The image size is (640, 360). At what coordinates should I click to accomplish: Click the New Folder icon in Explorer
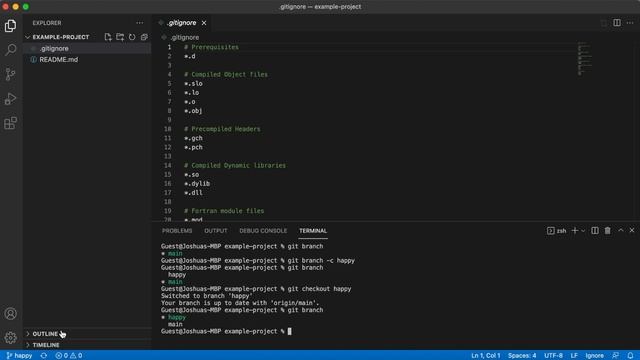[x=120, y=37]
